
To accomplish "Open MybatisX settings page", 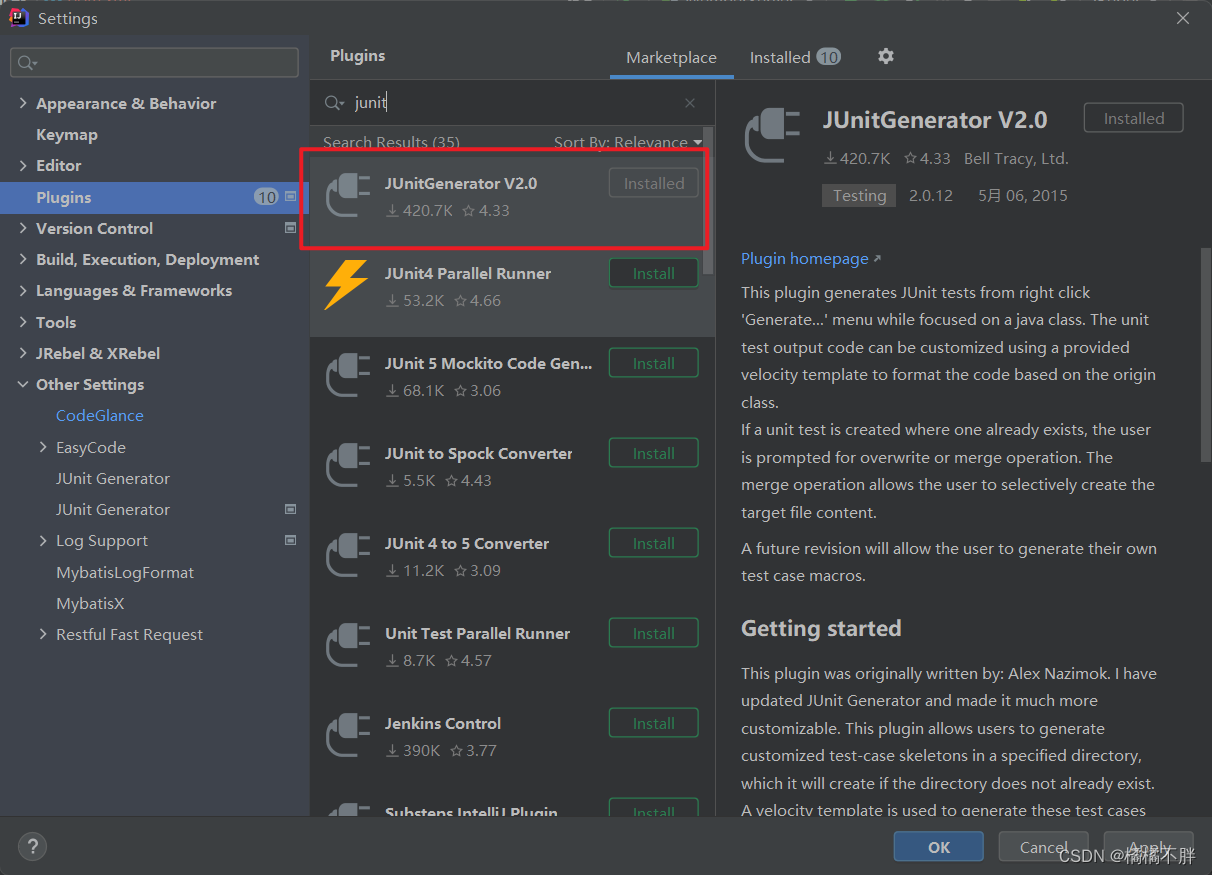I will point(90,603).
